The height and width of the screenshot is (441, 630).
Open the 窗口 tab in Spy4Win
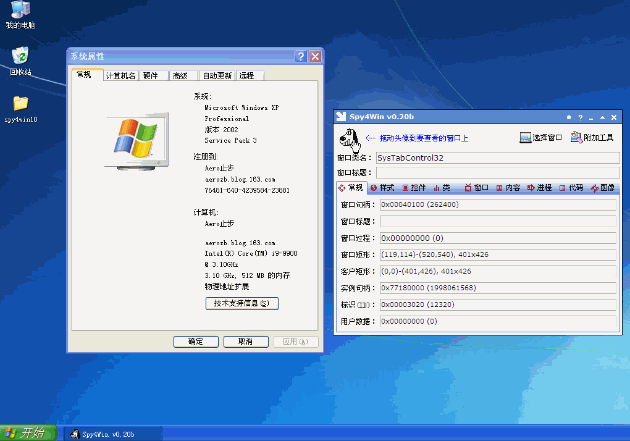coord(477,188)
